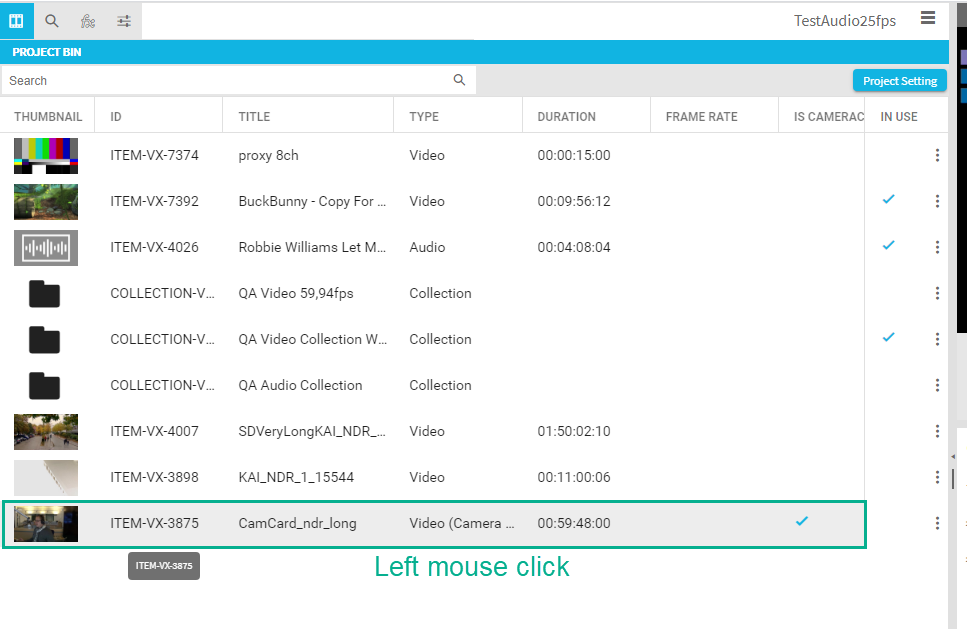The height and width of the screenshot is (629, 967).
Task: Open the kebab menu for SDVeryLongKAI_NDR video
Action: click(937, 431)
